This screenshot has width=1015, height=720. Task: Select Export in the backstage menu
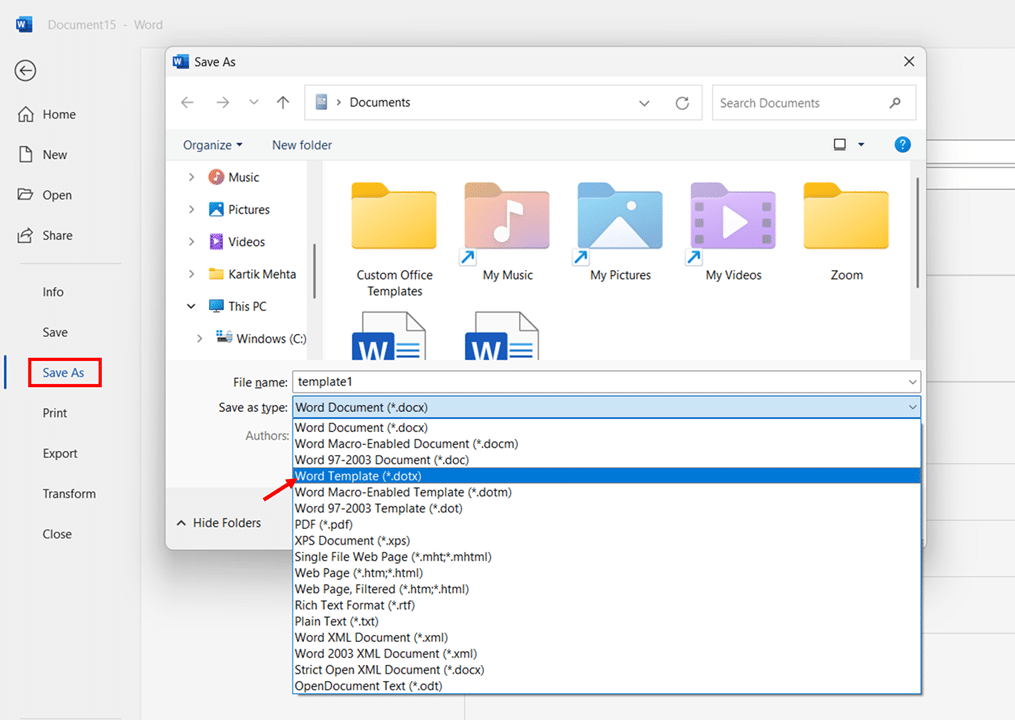[60, 453]
